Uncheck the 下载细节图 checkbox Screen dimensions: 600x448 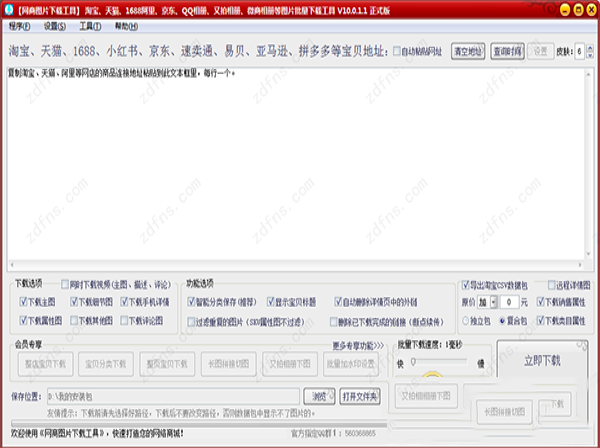[74, 302]
